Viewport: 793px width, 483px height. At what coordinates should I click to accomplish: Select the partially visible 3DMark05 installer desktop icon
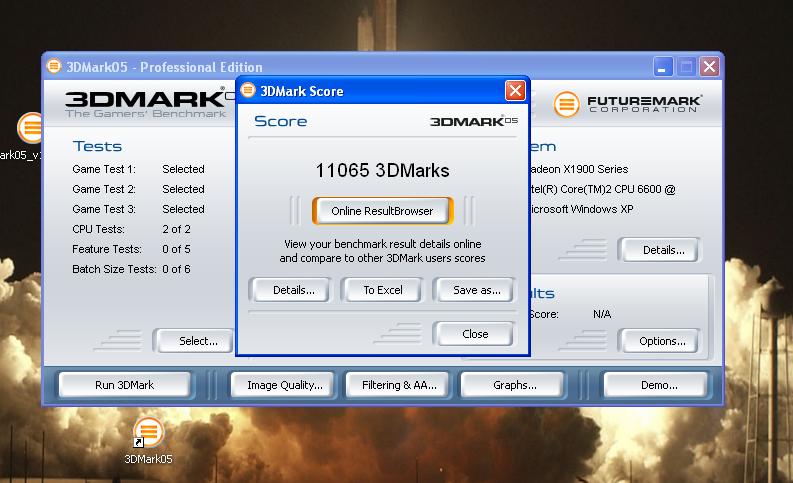pyautogui.click(x=29, y=128)
